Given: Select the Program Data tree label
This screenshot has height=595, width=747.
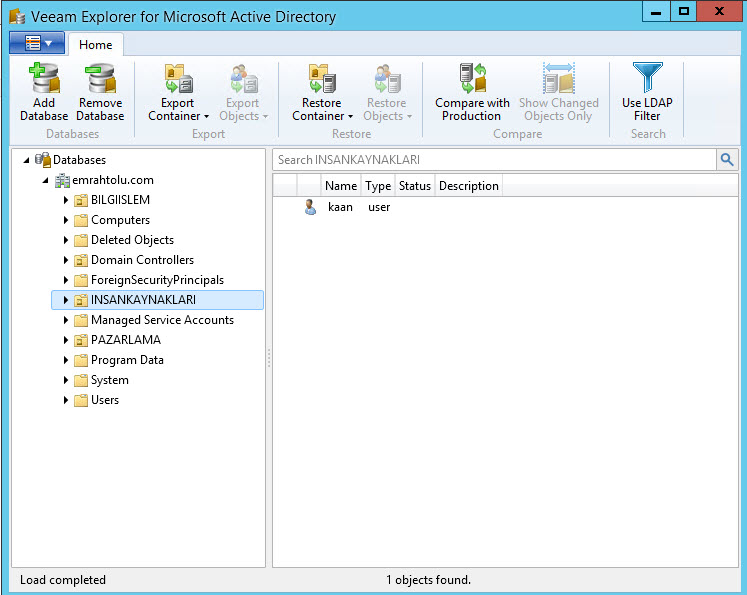Looking at the screenshot, I should click(x=127, y=360).
